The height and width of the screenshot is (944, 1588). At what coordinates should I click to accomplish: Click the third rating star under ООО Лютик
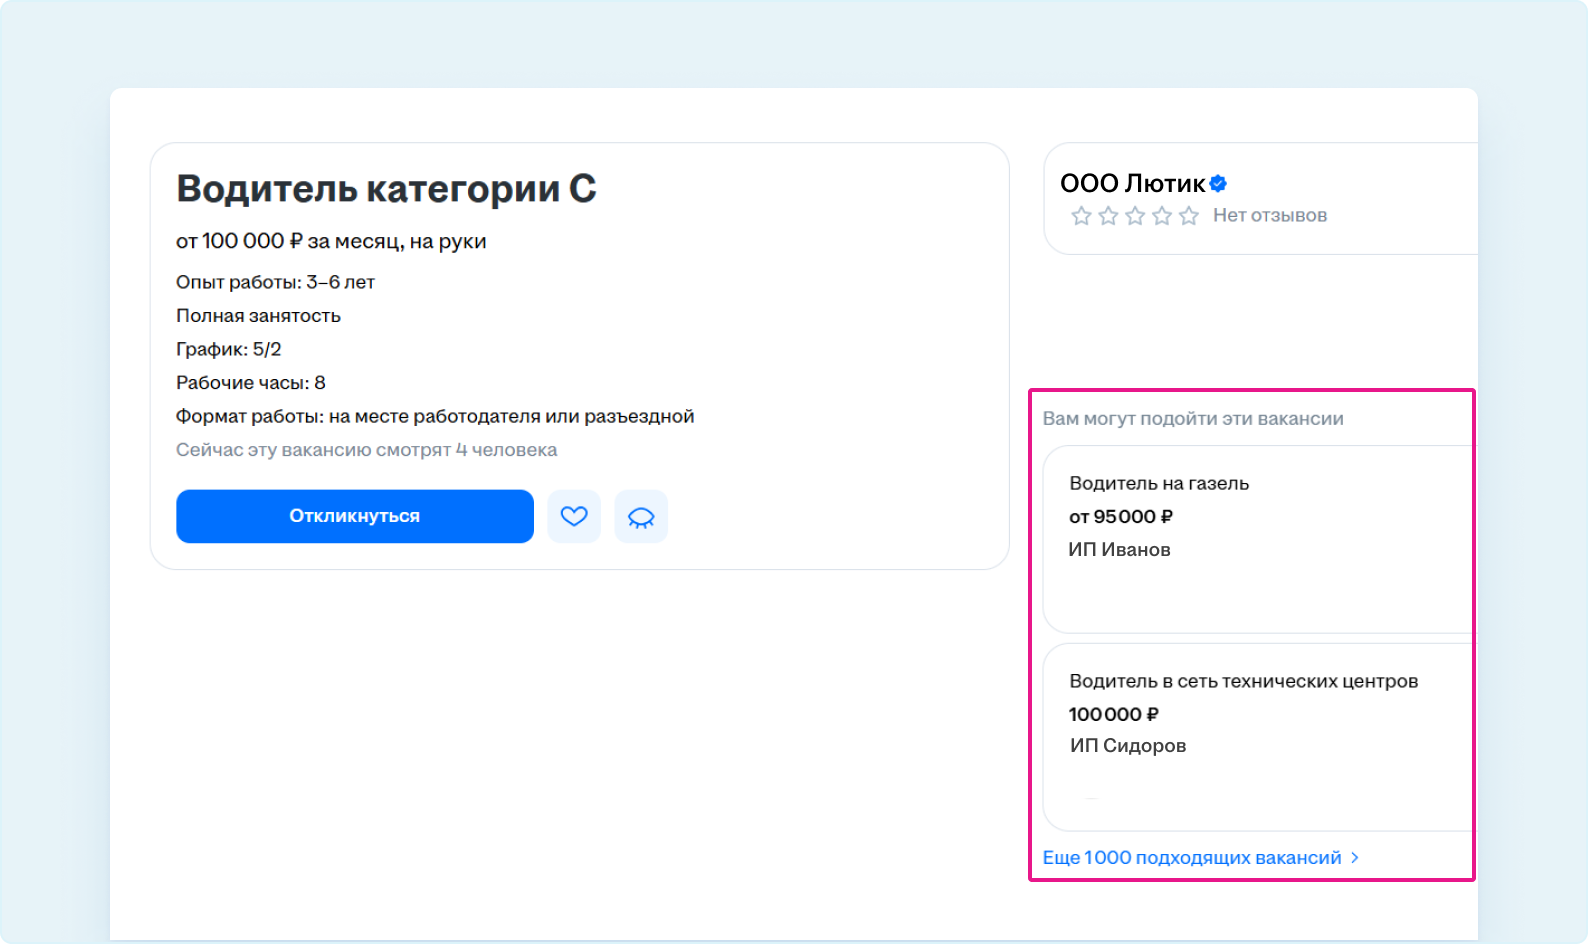(1135, 216)
